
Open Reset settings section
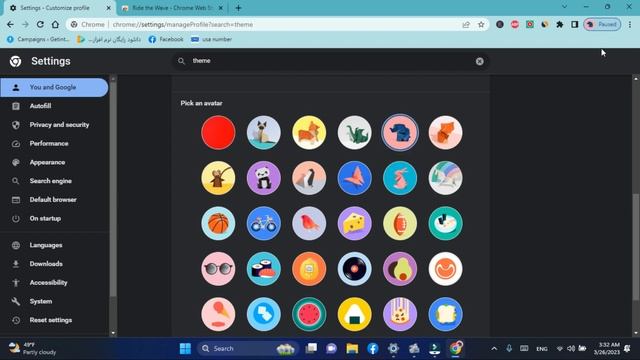click(54, 320)
